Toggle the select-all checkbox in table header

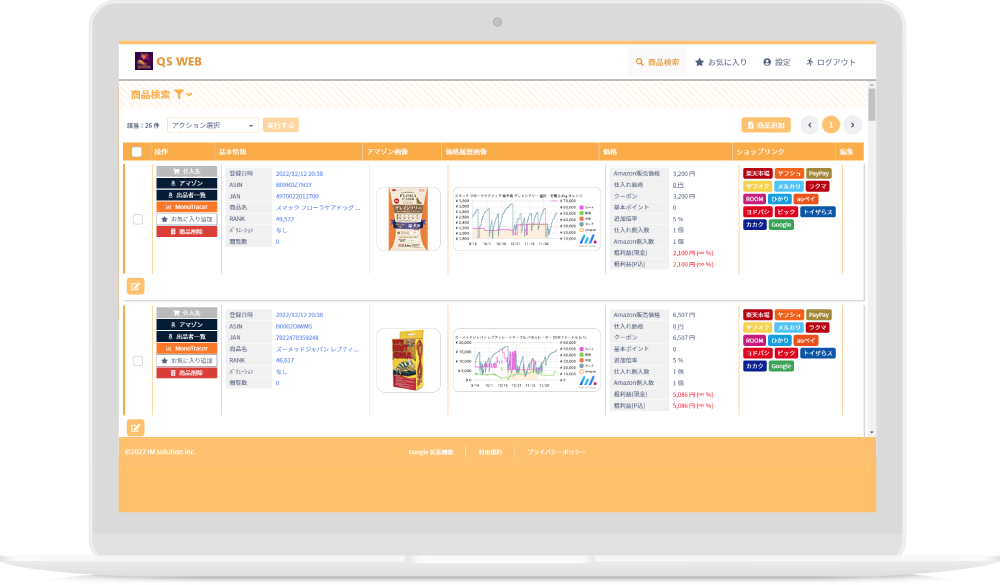137,152
